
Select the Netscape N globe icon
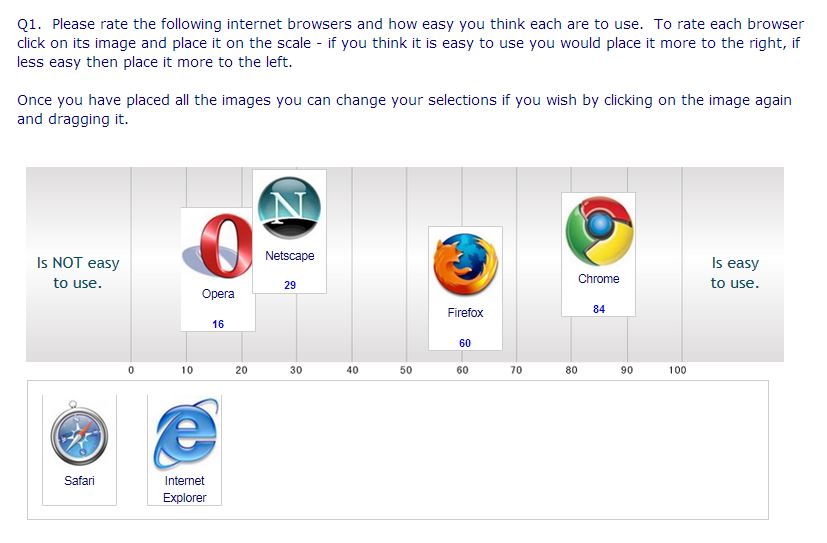(x=289, y=208)
